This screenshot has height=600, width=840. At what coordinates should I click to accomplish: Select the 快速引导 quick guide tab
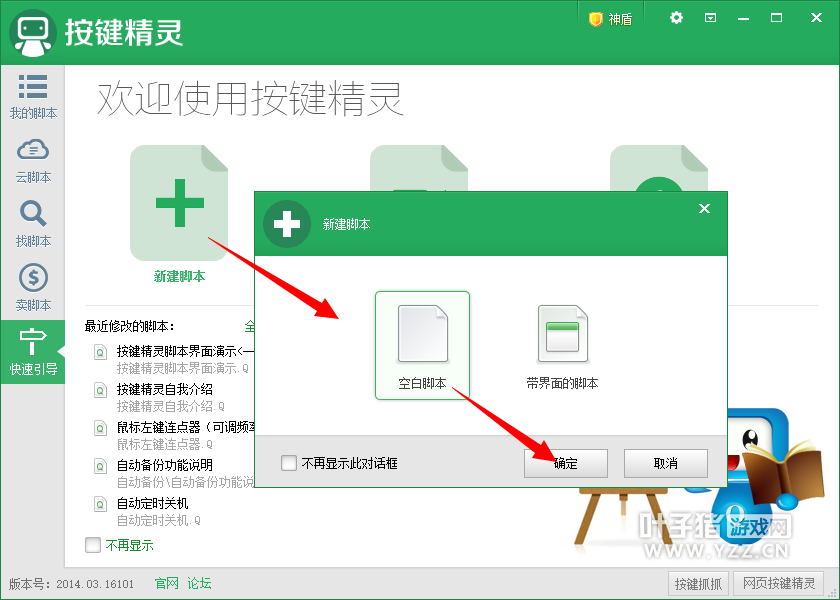coord(33,352)
